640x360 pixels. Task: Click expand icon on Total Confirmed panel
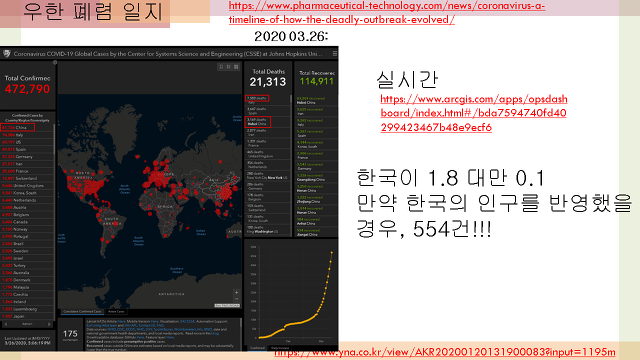click(x=55, y=62)
